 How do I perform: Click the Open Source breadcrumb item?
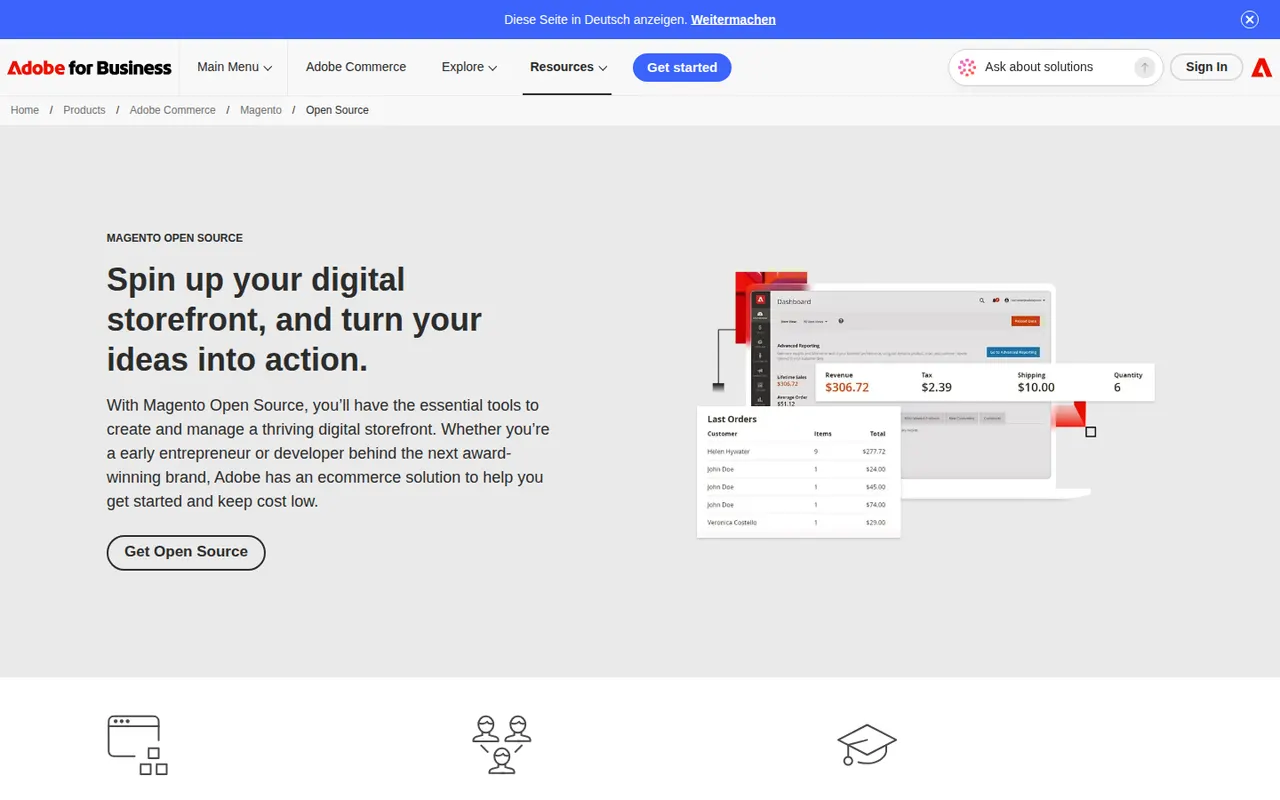[x=337, y=110]
